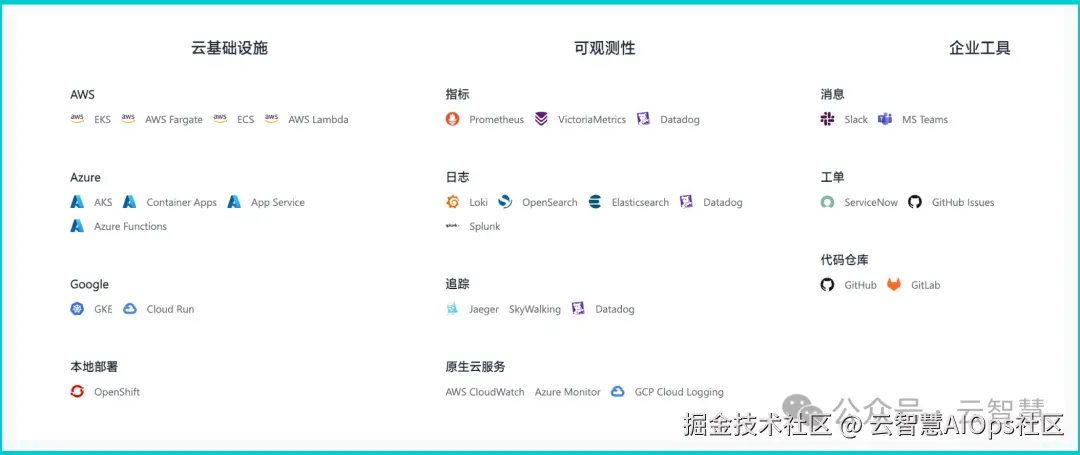This screenshot has height=455, width=1080.
Task: Click the Azure Functions text label
Action: [130, 226]
